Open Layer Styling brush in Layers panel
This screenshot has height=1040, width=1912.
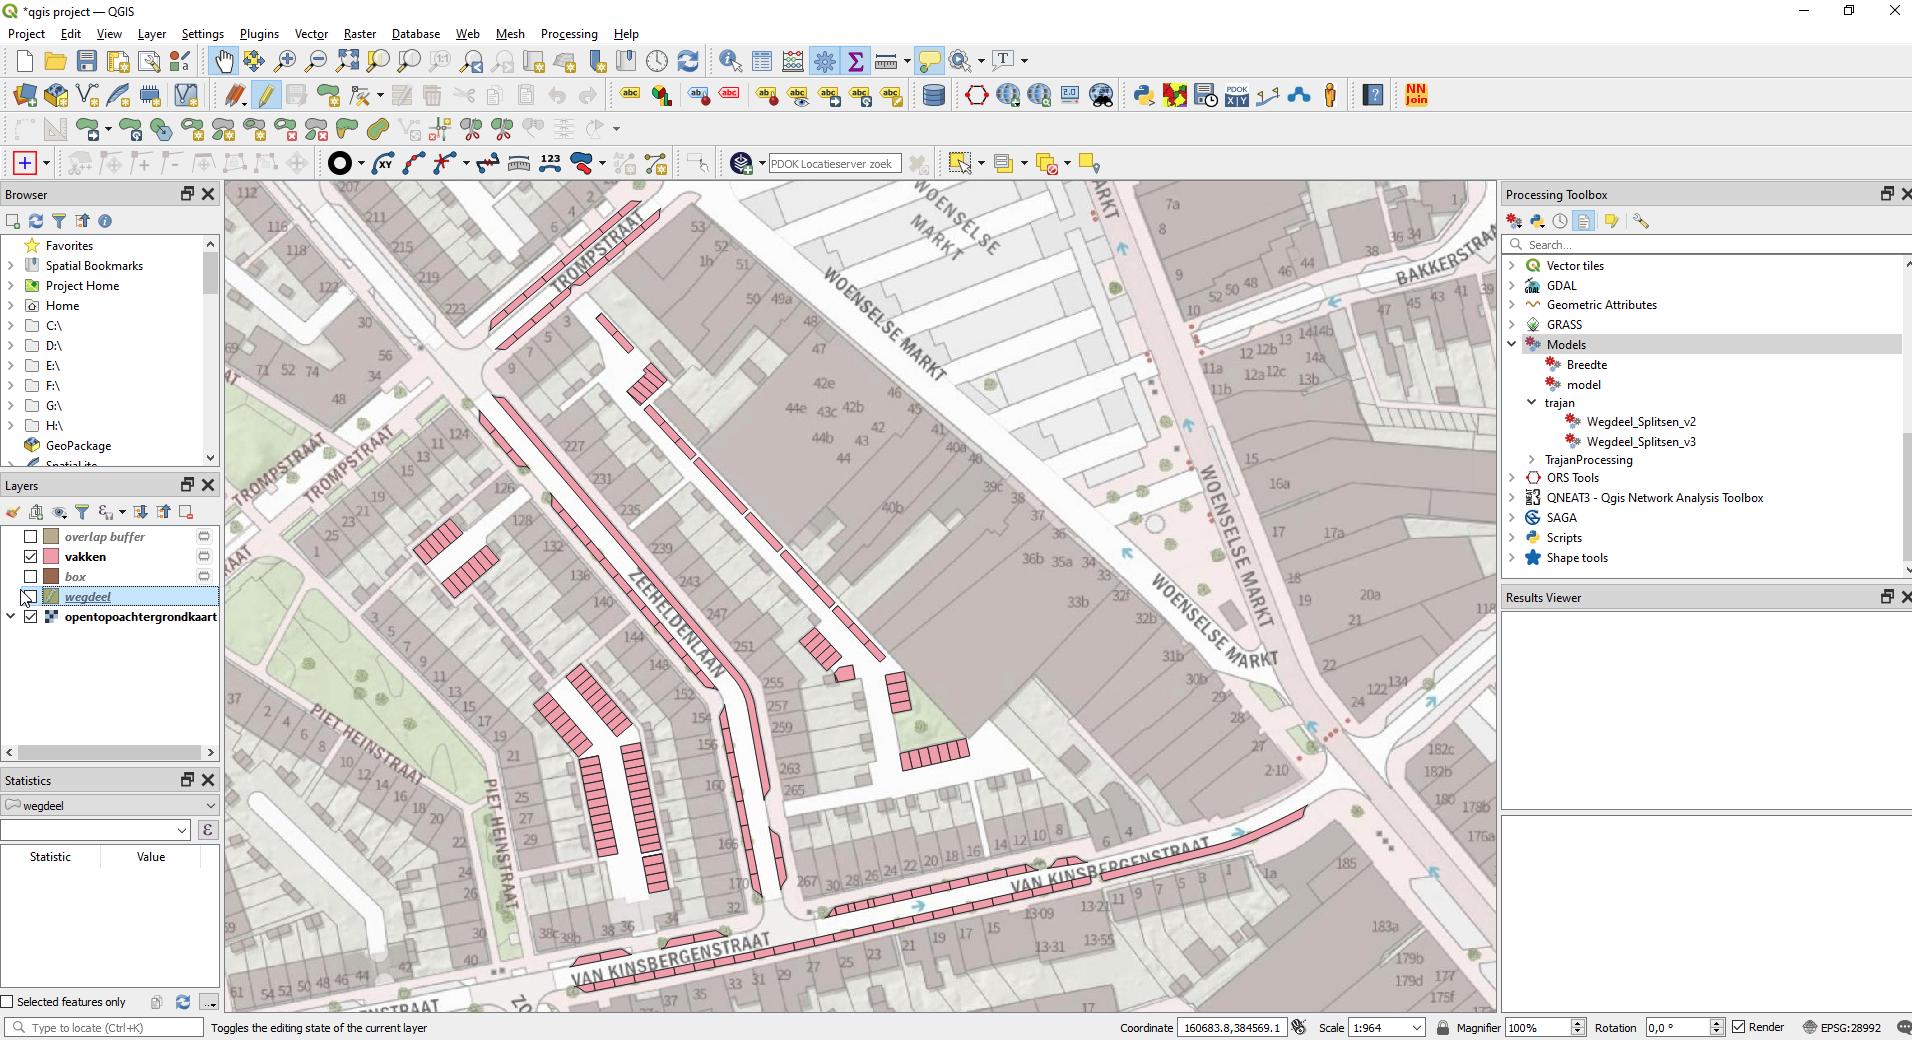13,512
